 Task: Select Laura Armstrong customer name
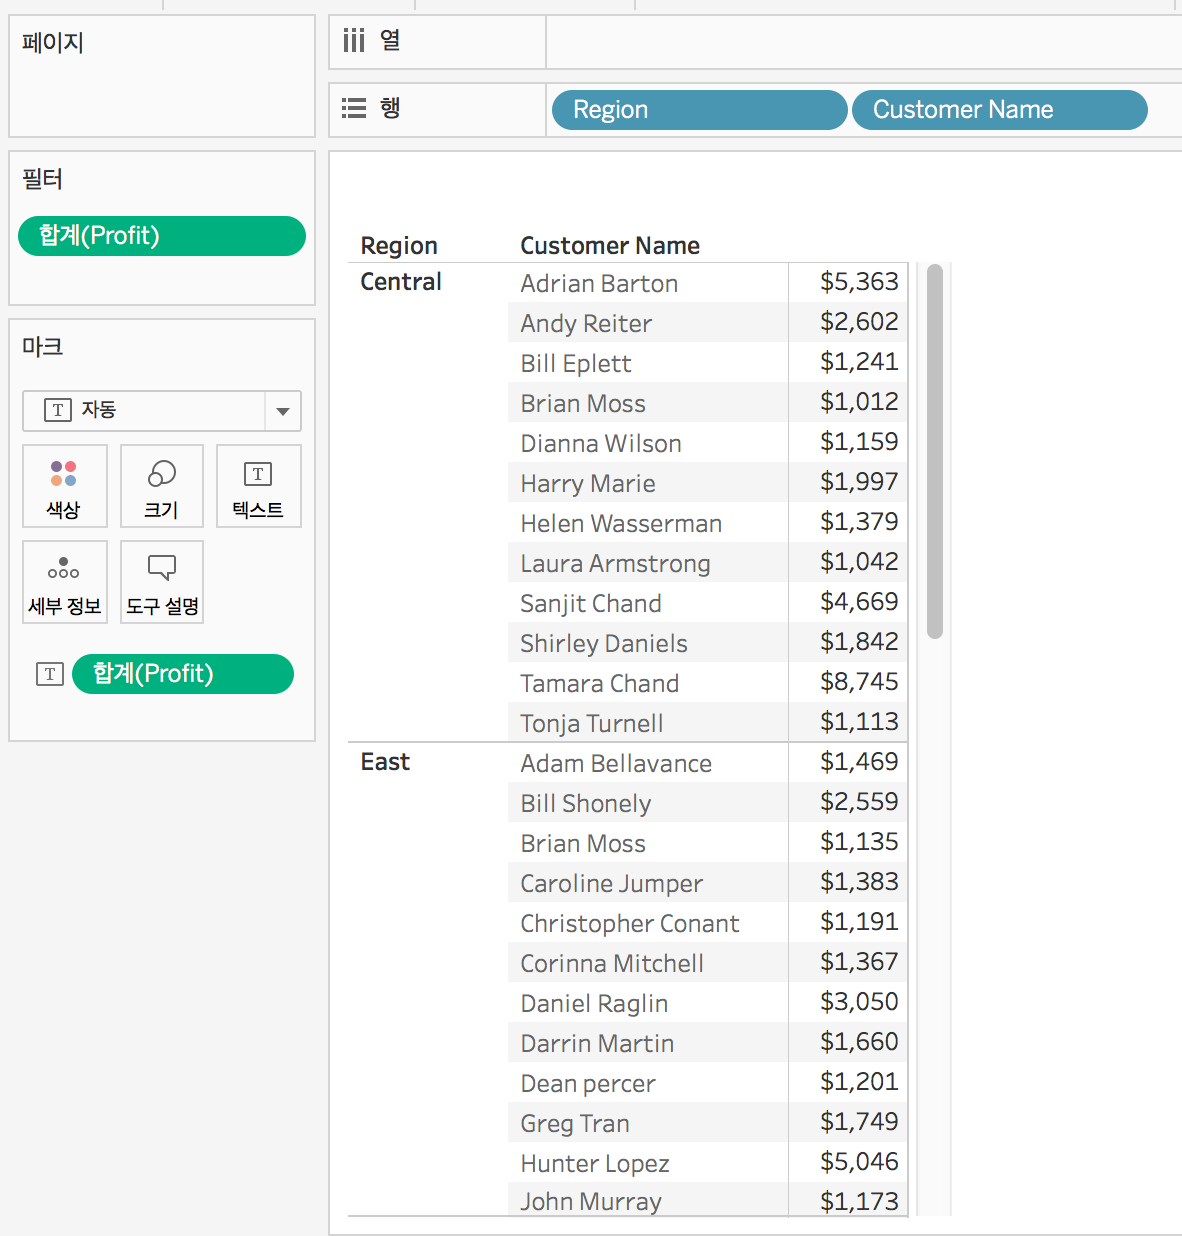[615, 564]
